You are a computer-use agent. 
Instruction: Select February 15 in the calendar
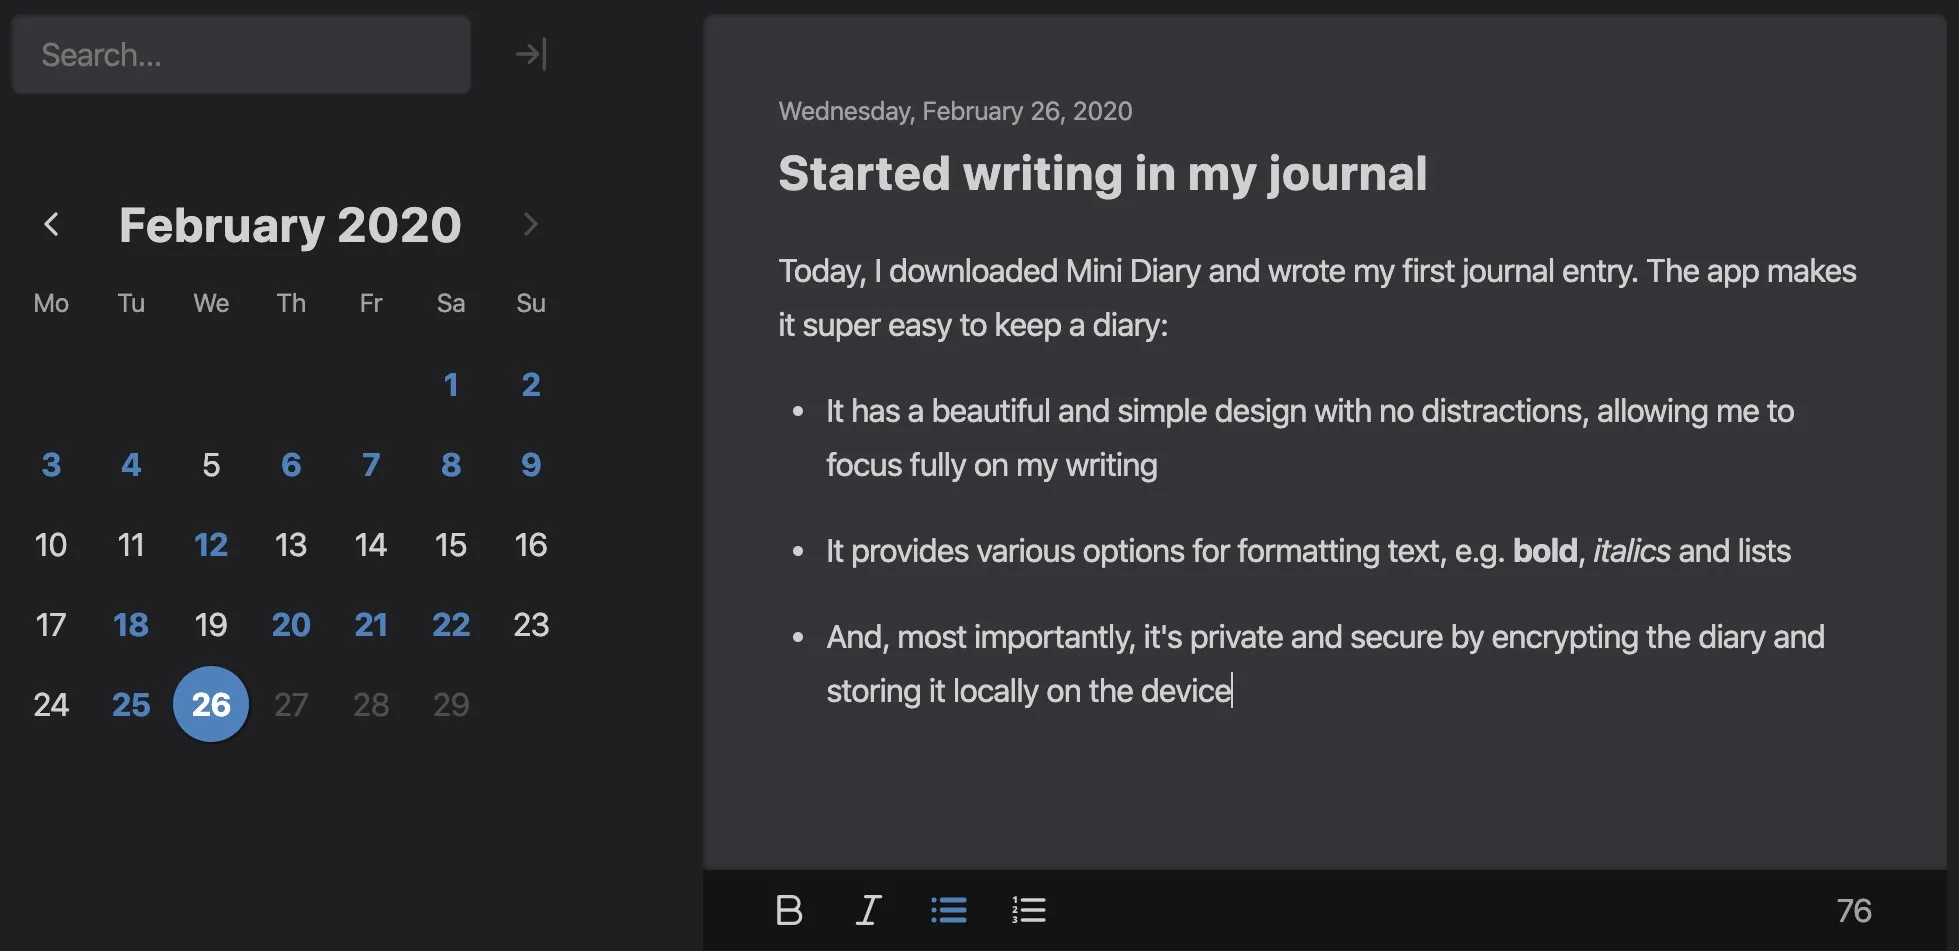(x=451, y=544)
